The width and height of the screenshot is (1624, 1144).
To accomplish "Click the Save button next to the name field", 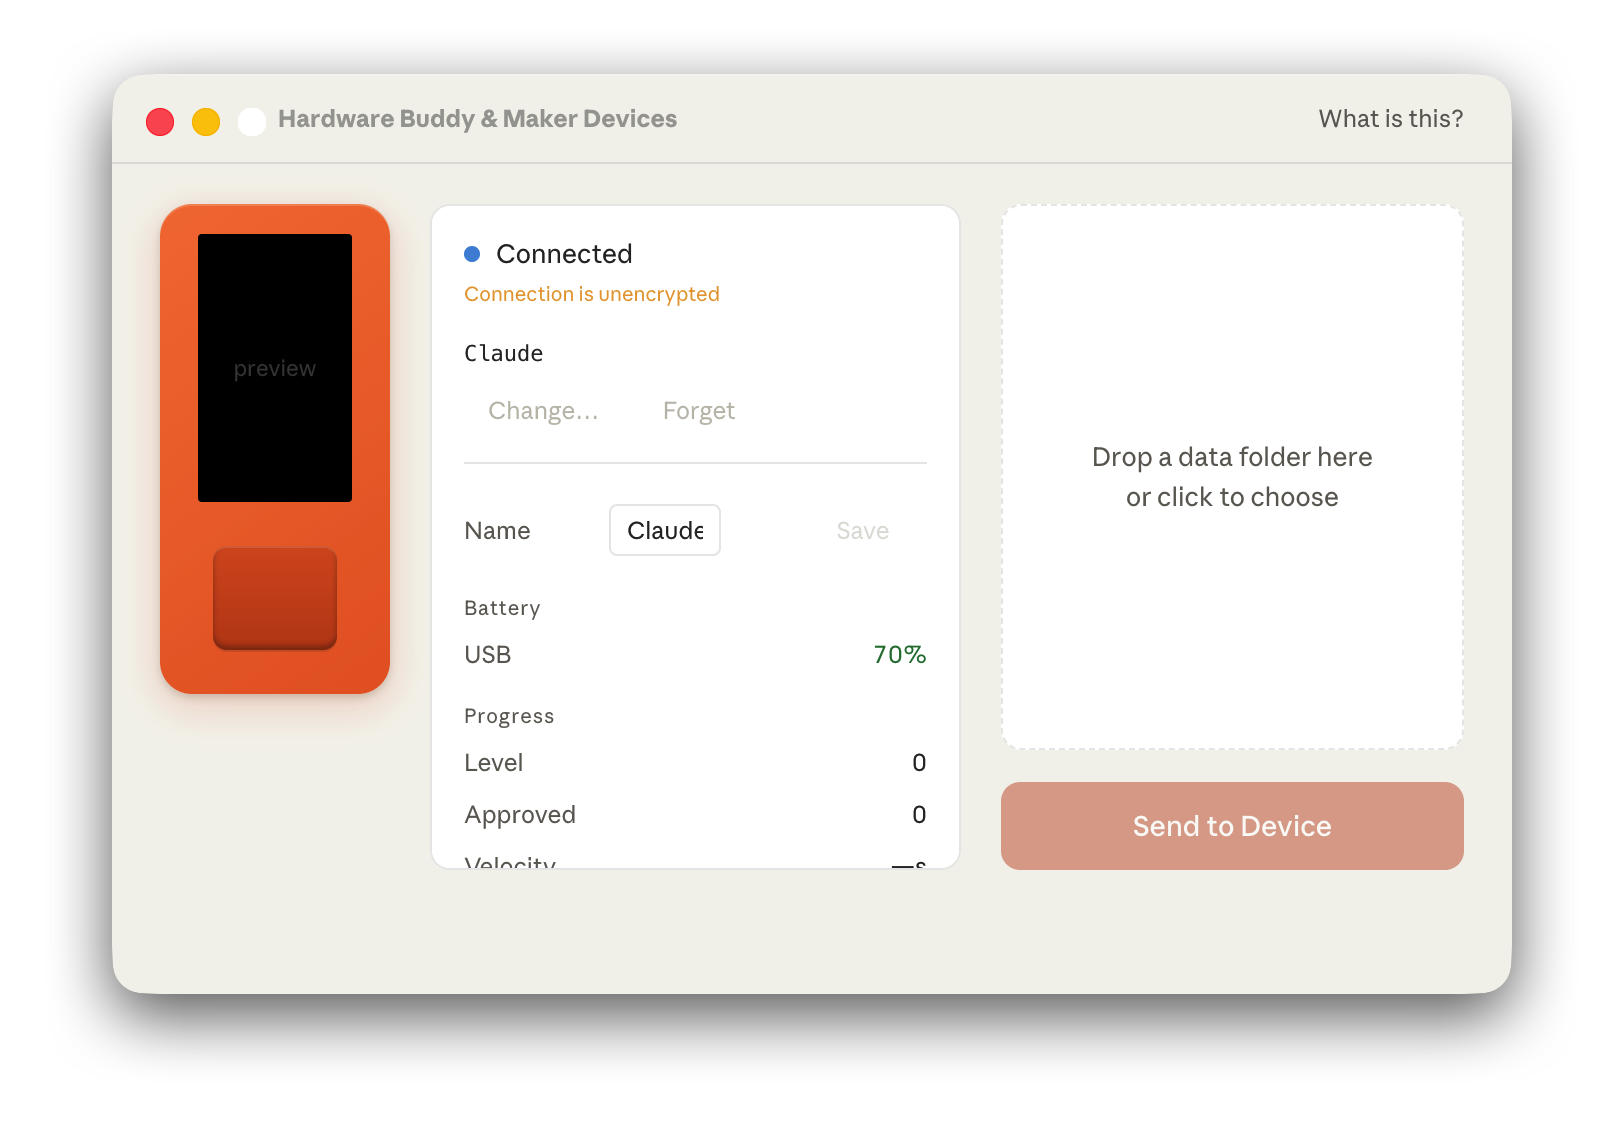I will tap(862, 530).
